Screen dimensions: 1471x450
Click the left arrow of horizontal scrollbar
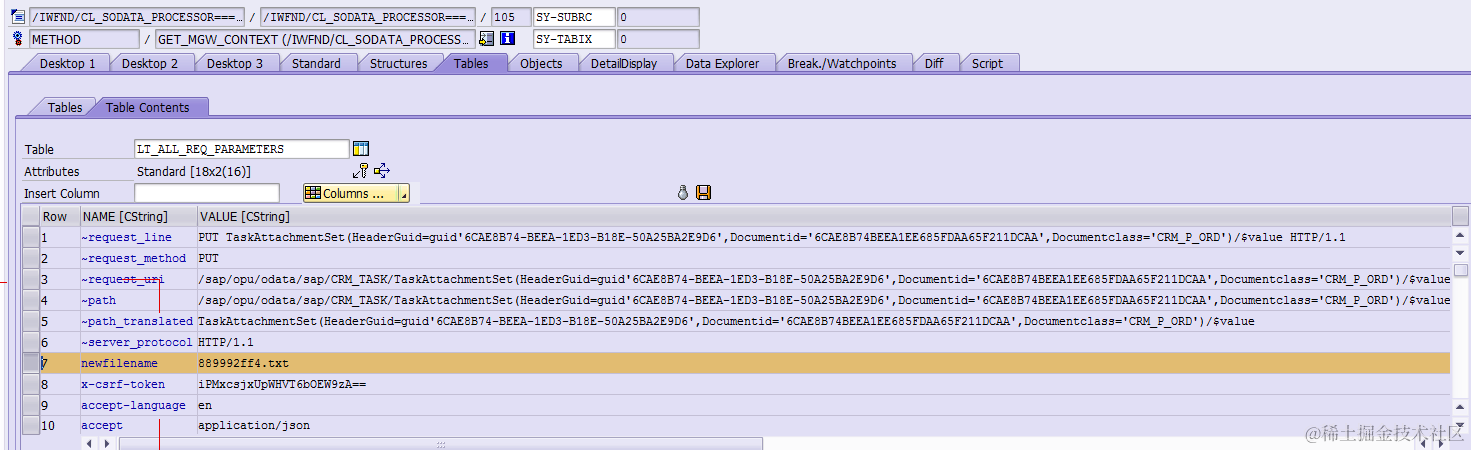88,443
